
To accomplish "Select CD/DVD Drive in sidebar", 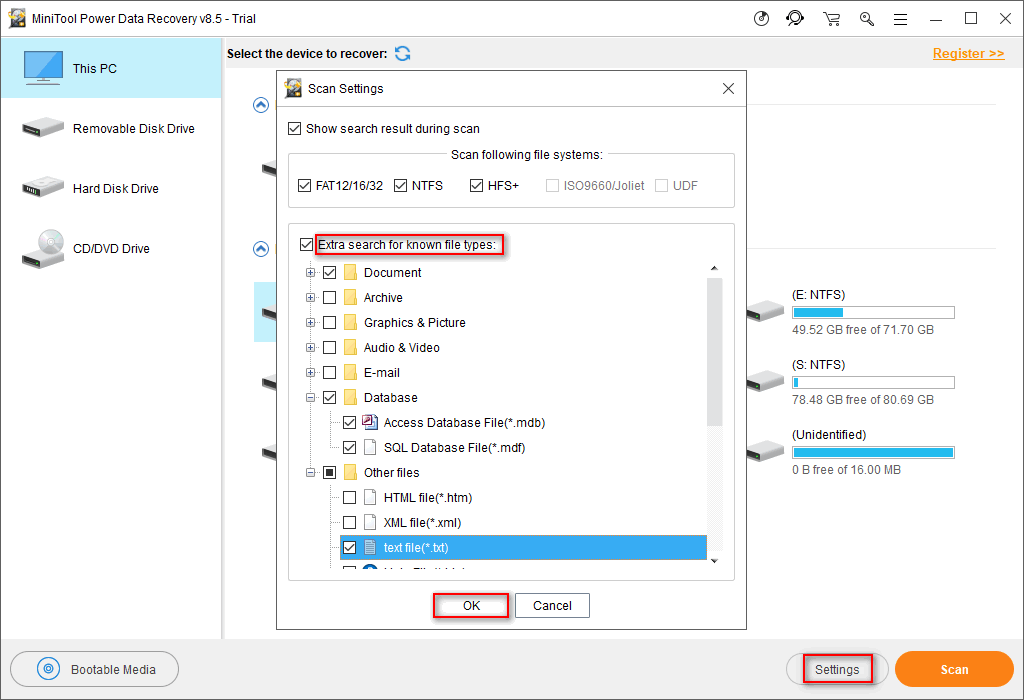I will [x=111, y=249].
